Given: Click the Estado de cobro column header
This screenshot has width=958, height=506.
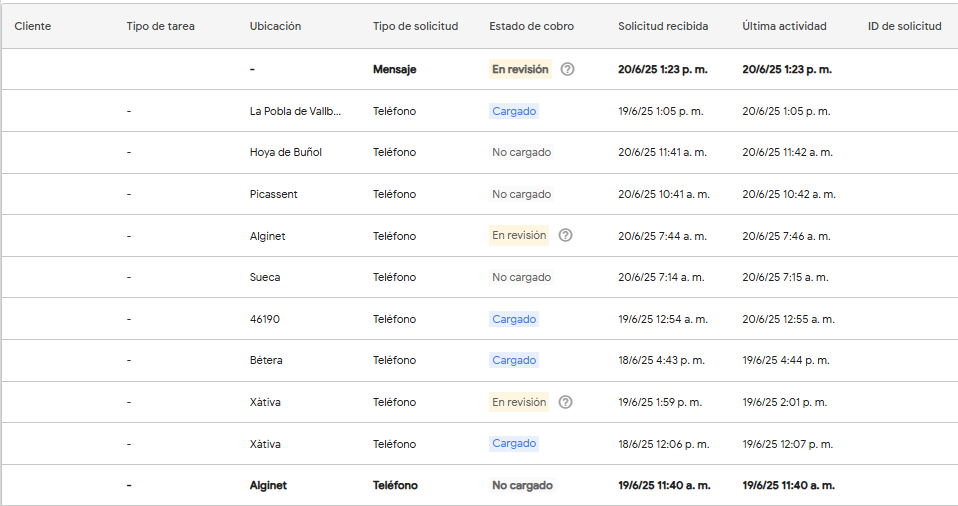Looking at the screenshot, I should 532,26.
